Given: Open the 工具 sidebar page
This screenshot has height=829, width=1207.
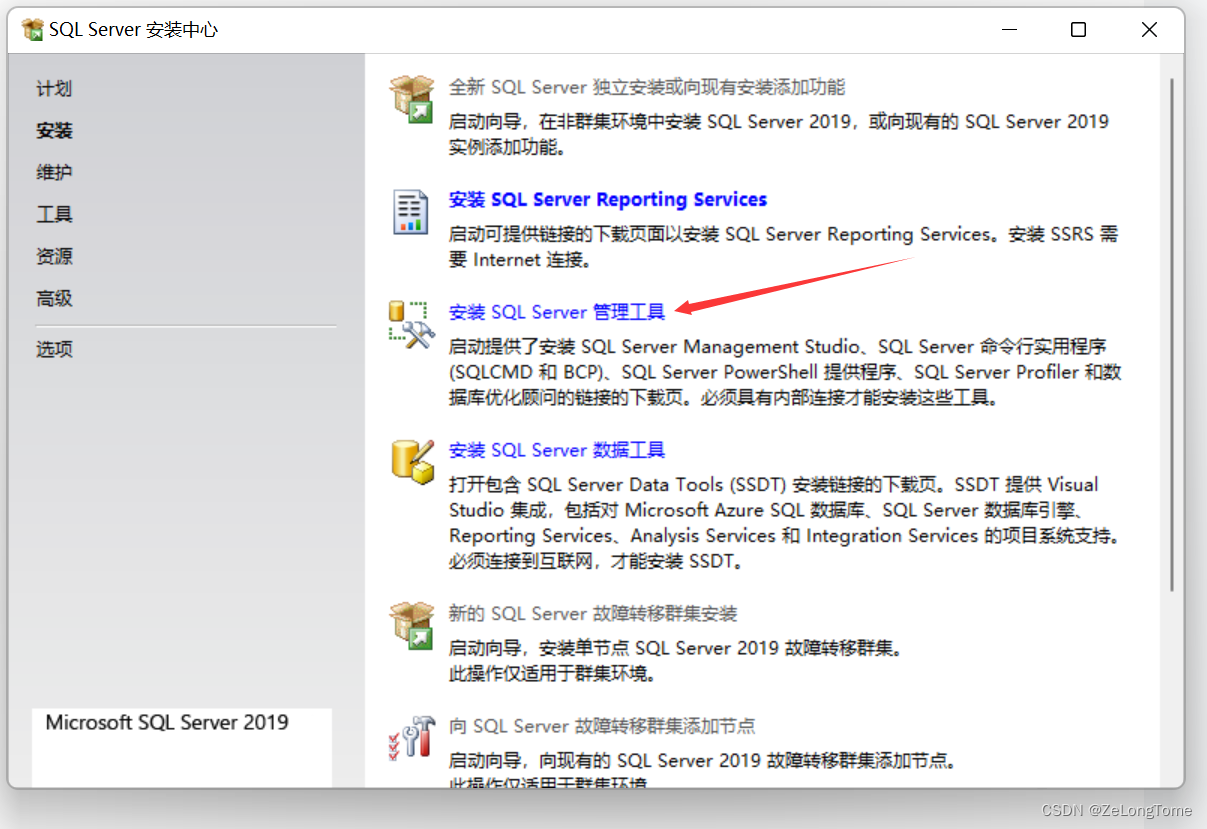Looking at the screenshot, I should [54, 215].
